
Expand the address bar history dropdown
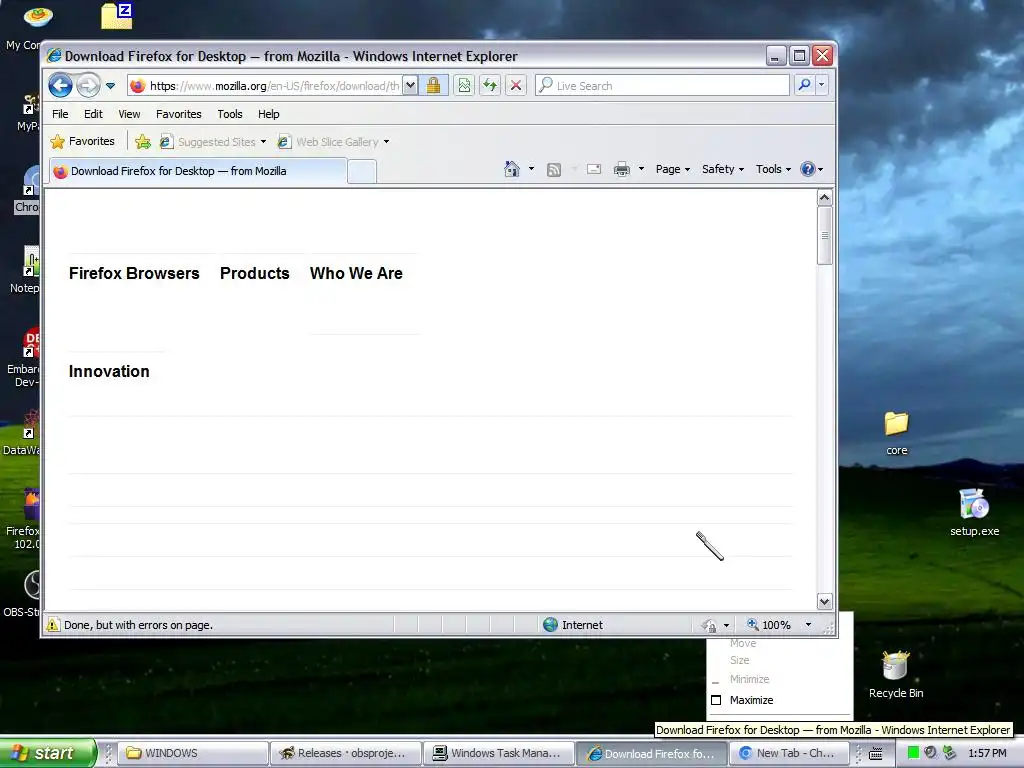click(410, 86)
